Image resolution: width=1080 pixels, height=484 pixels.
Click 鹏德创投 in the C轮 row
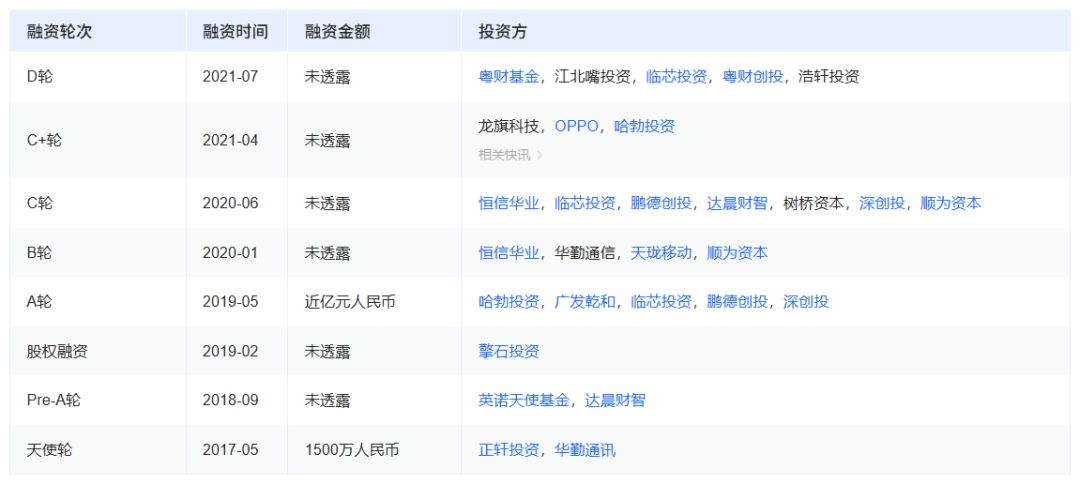pos(661,203)
